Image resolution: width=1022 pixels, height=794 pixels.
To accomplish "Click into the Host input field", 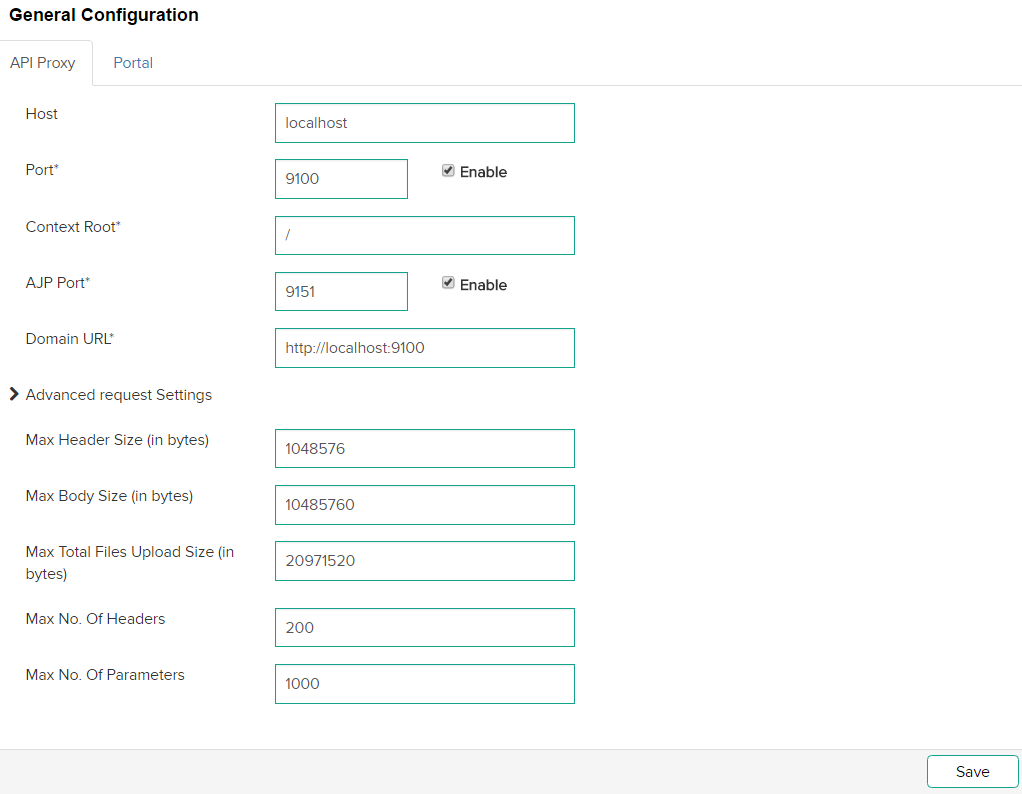I will point(424,122).
